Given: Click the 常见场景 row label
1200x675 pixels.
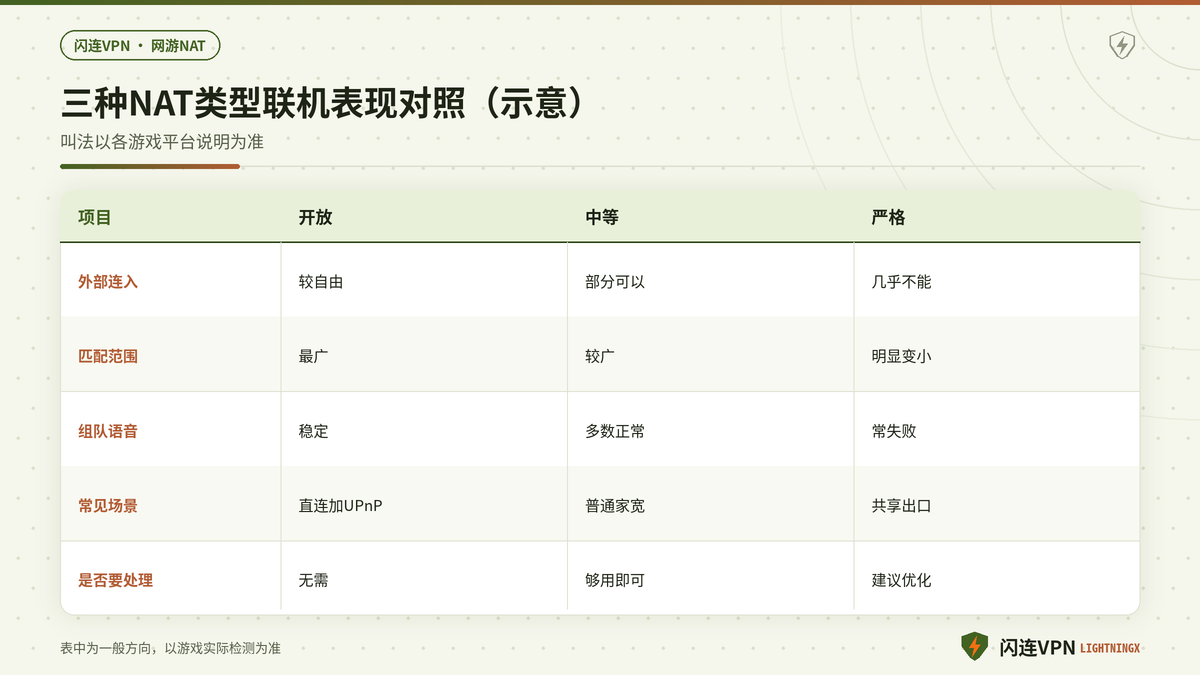Looking at the screenshot, I should (108, 506).
